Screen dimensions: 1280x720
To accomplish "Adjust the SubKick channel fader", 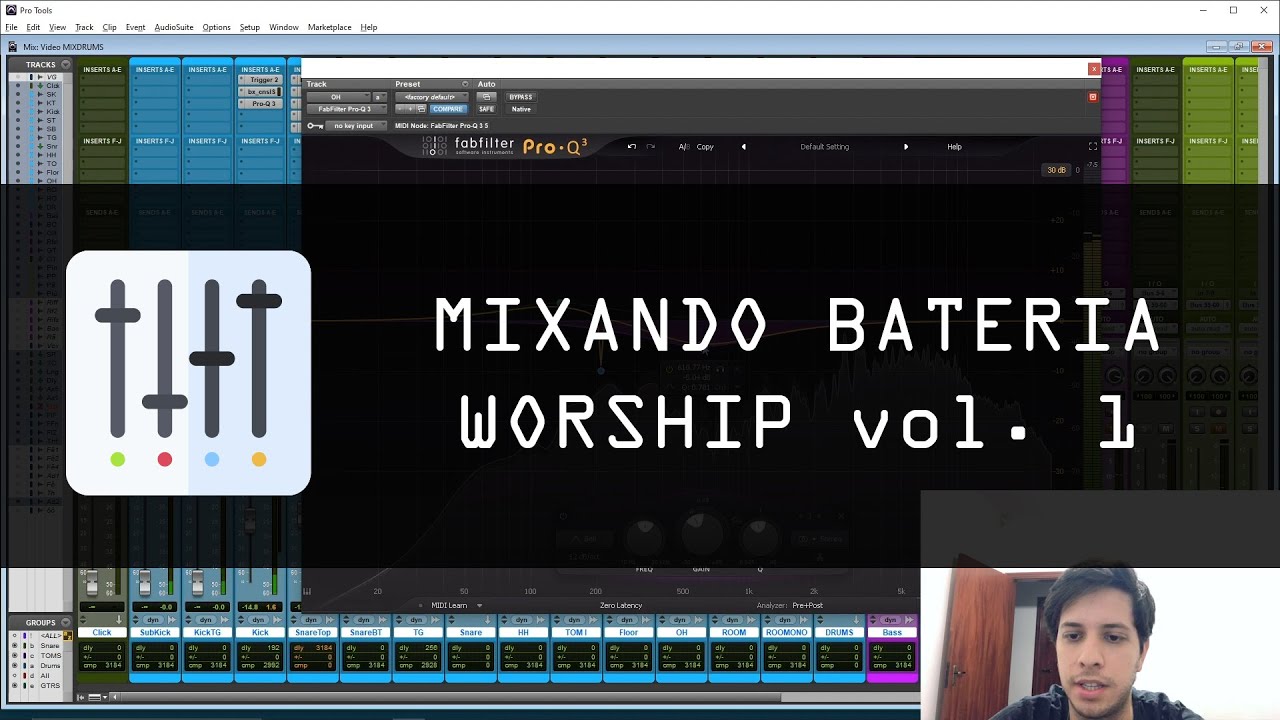I will tap(145, 582).
